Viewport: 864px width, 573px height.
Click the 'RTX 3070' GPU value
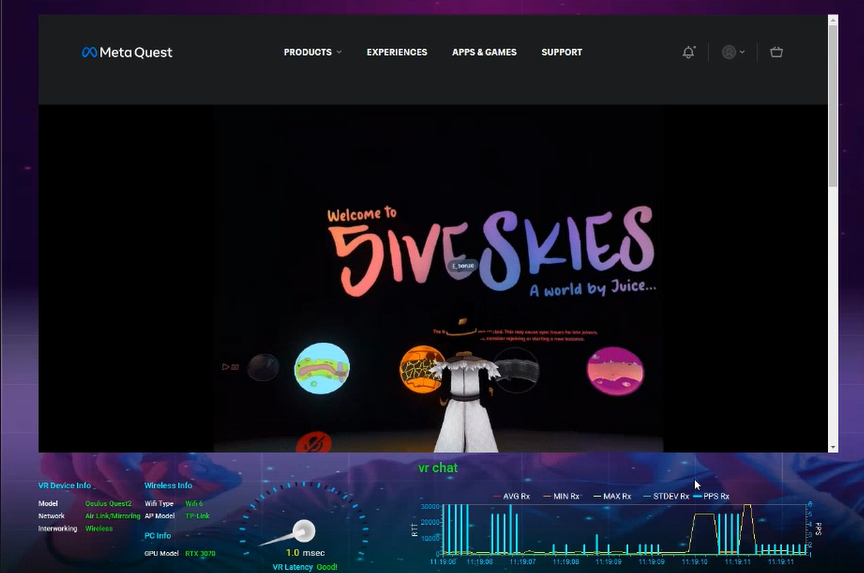coord(200,553)
